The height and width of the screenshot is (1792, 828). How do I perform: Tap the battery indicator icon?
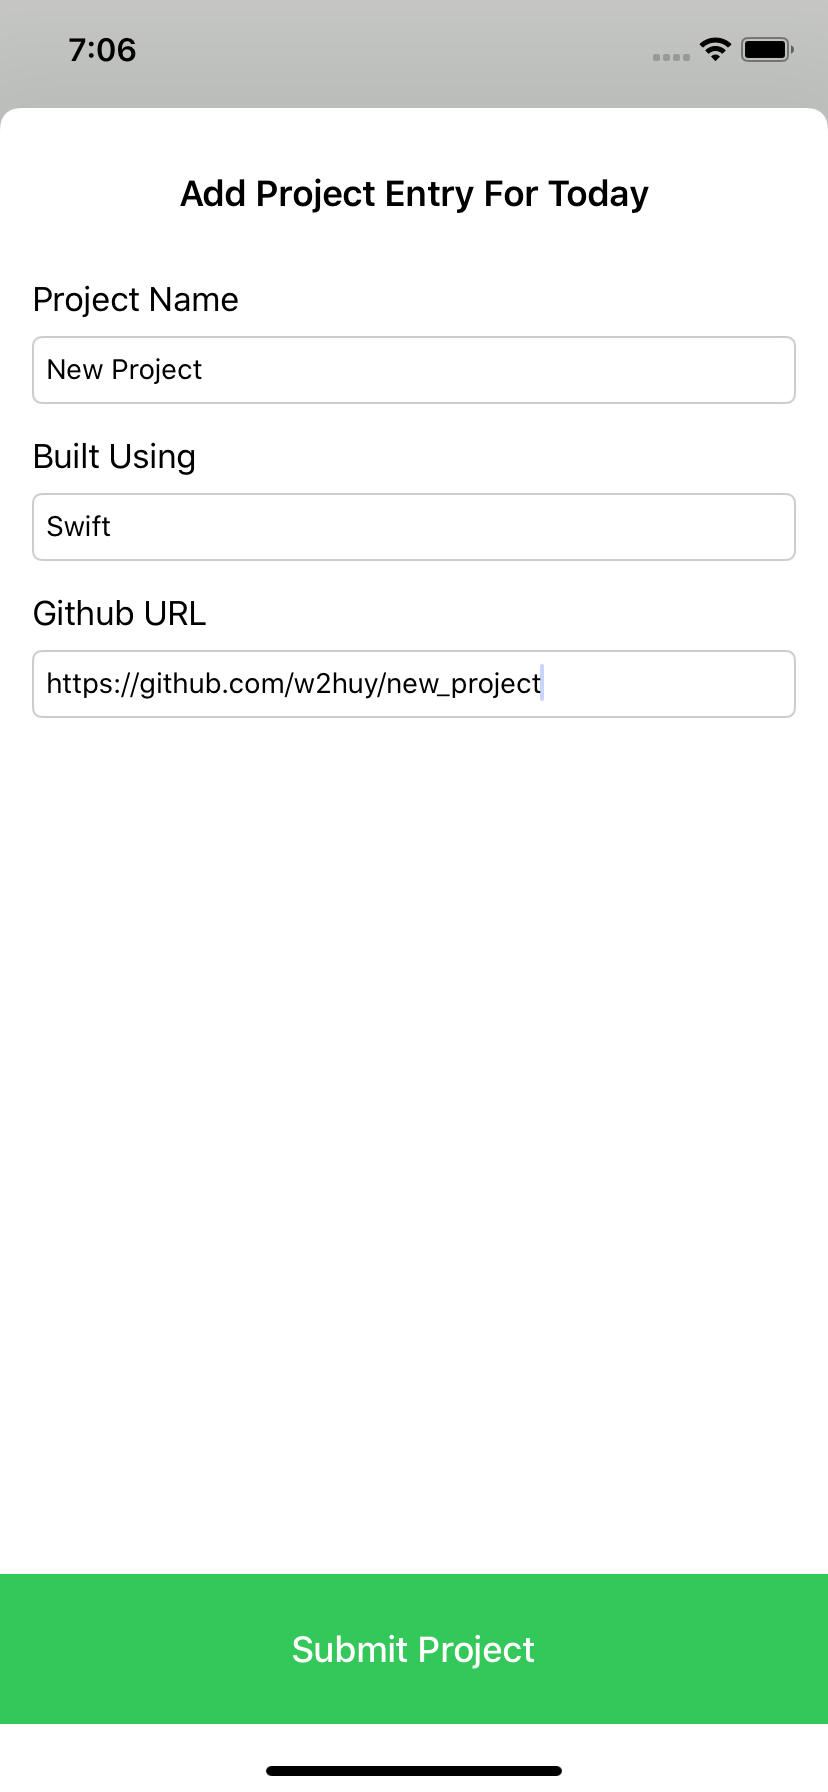(x=767, y=49)
